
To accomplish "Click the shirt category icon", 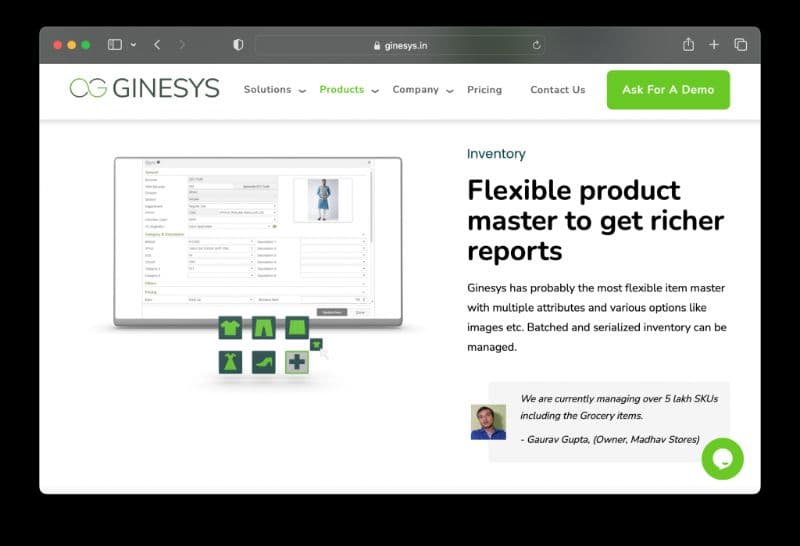I will pyautogui.click(x=230, y=328).
